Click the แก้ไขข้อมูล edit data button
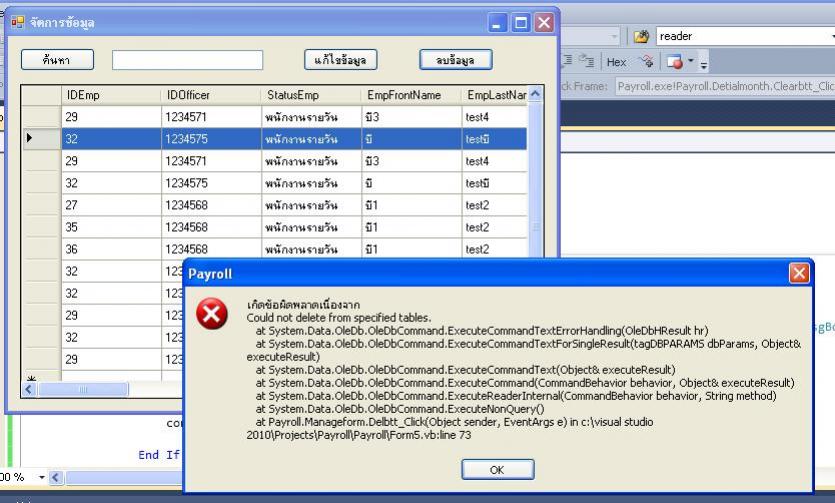This screenshot has height=503, width=835. 341,60
